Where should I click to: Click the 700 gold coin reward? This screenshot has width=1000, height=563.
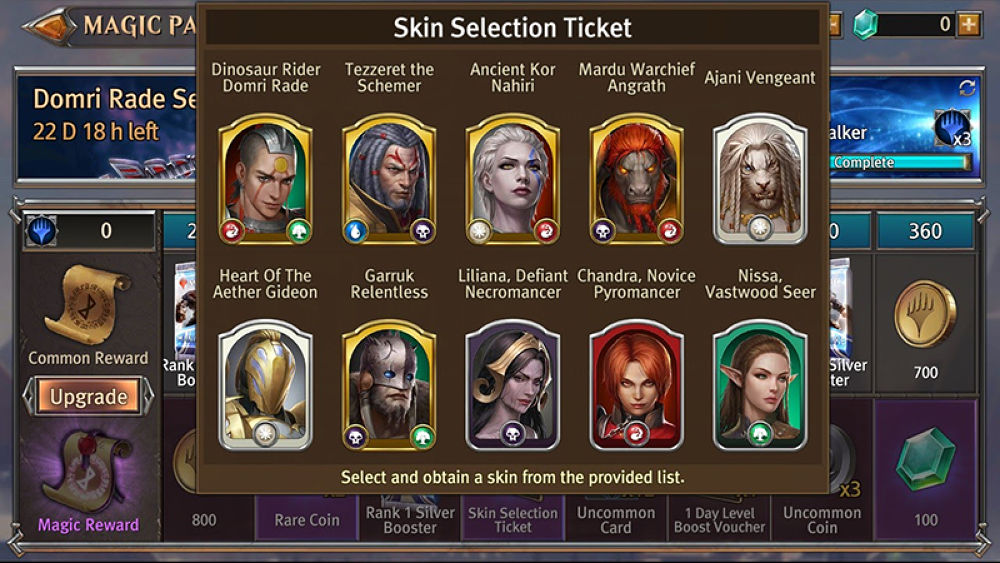click(x=925, y=314)
